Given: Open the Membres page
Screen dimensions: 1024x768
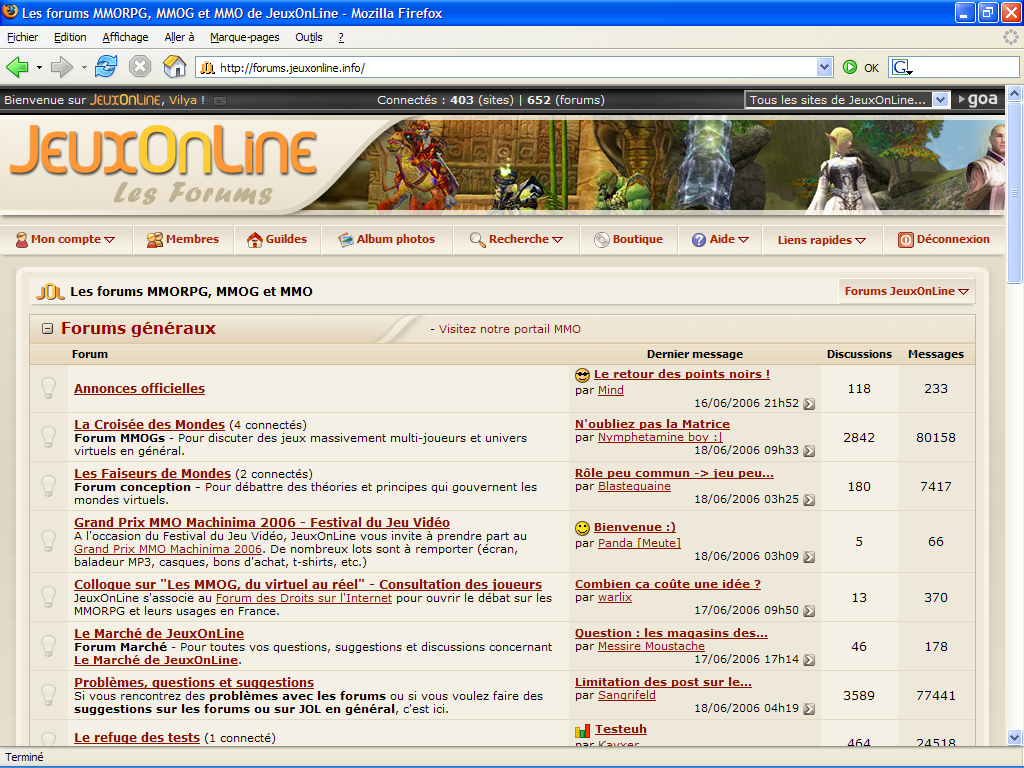Looking at the screenshot, I should 183,240.
